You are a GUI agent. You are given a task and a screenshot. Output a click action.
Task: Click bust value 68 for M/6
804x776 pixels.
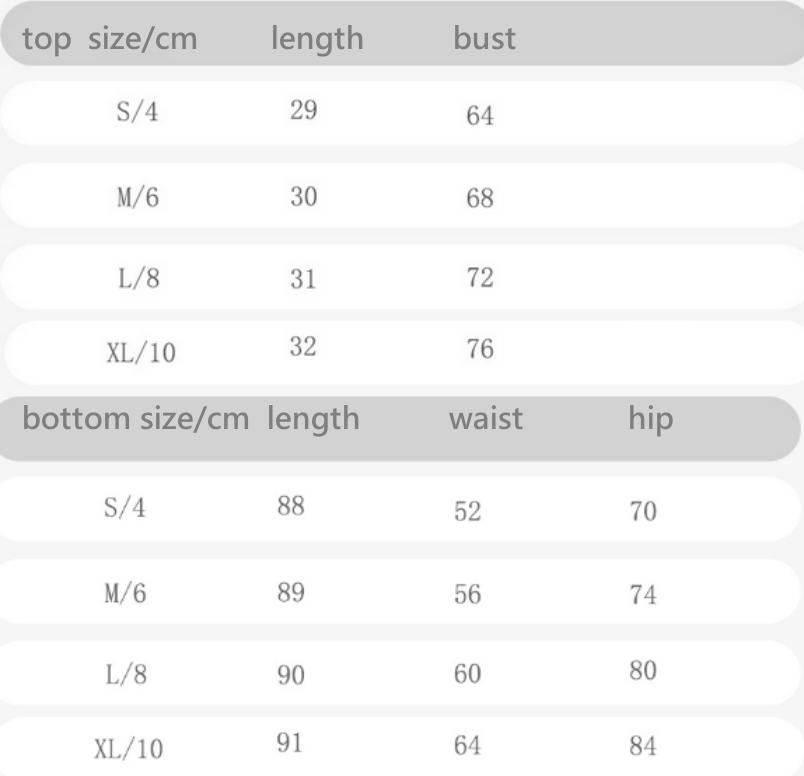click(x=480, y=198)
